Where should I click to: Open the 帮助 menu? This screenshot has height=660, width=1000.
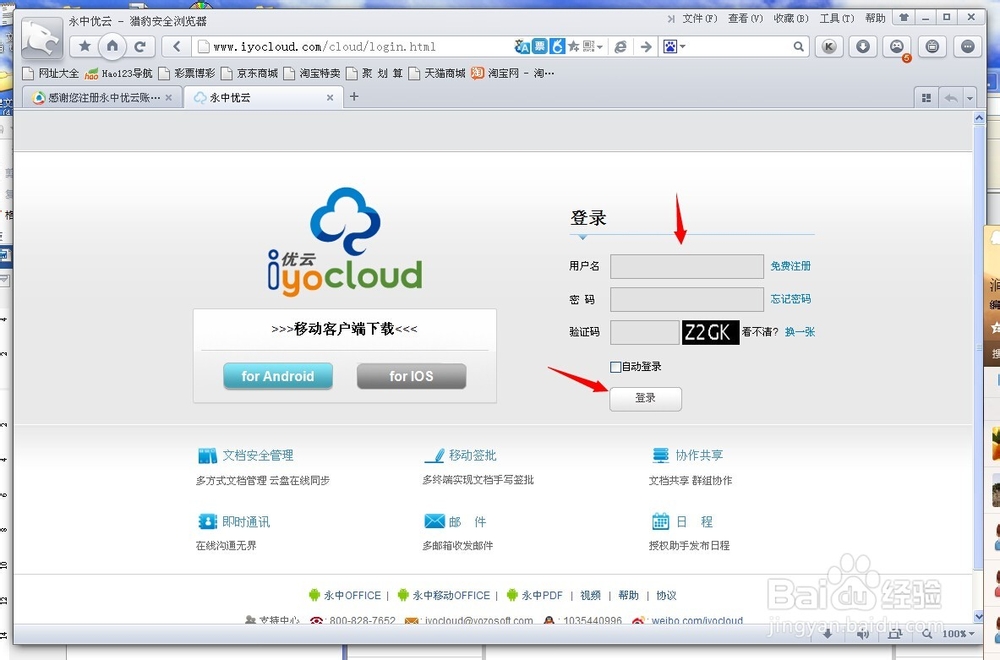[875, 18]
